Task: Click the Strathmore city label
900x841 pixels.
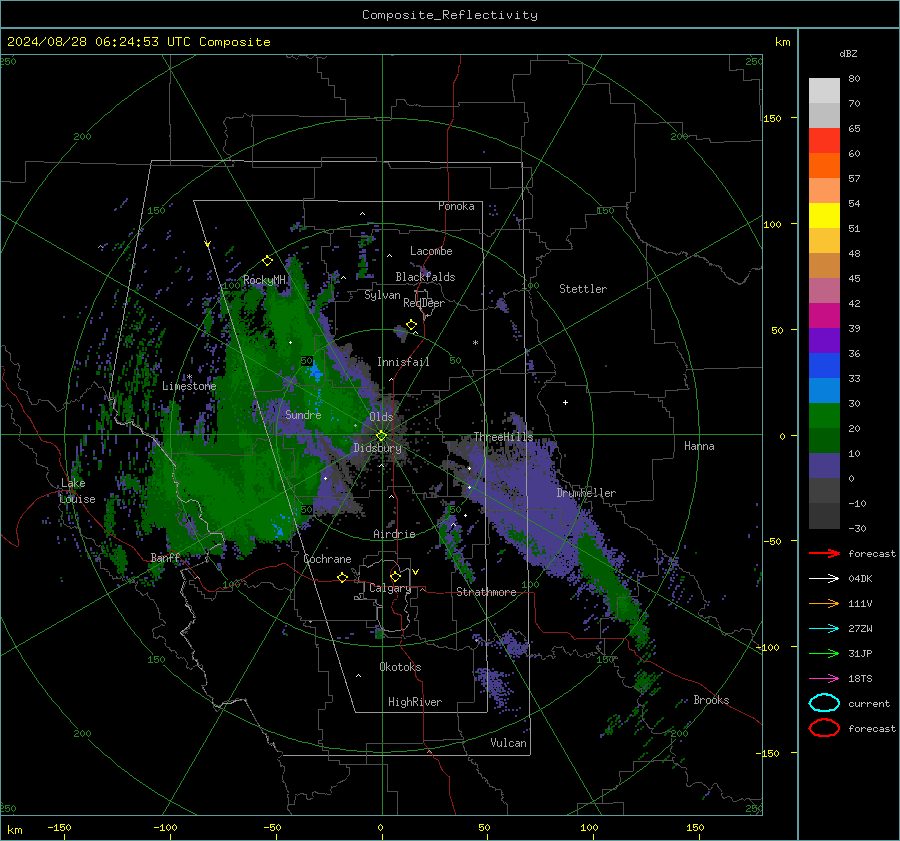Action: [x=486, y=592]
